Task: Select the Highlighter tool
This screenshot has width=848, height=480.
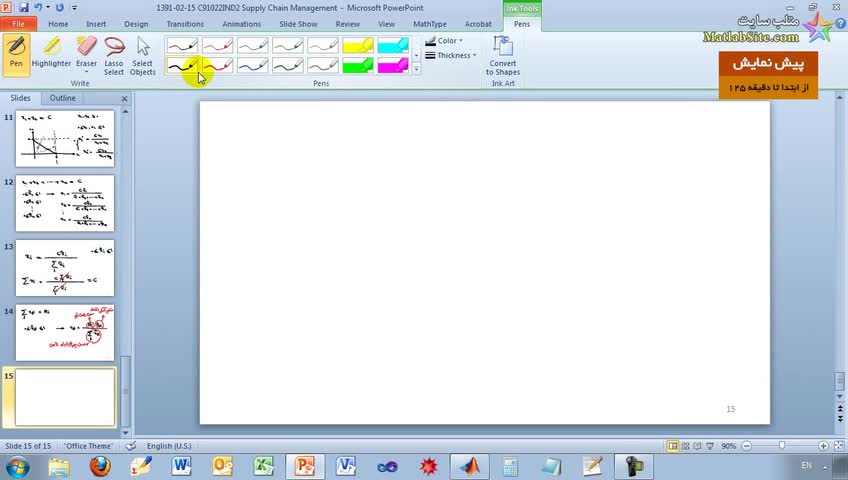Action: (x=51, y=54)
